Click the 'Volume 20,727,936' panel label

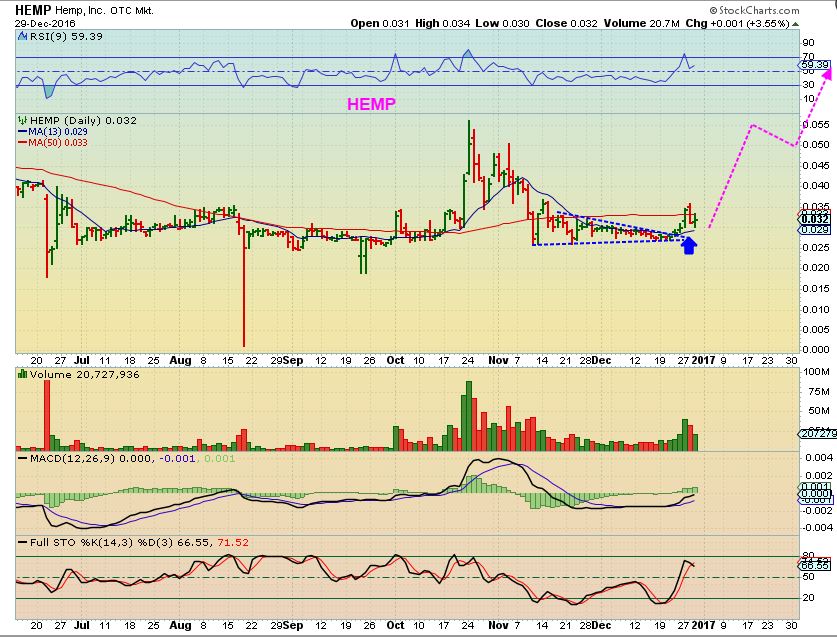(x=84, y=374)
